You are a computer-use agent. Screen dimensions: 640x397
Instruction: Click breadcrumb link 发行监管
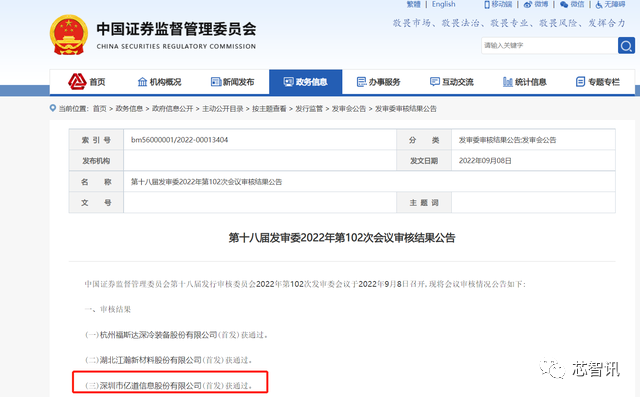309,109
